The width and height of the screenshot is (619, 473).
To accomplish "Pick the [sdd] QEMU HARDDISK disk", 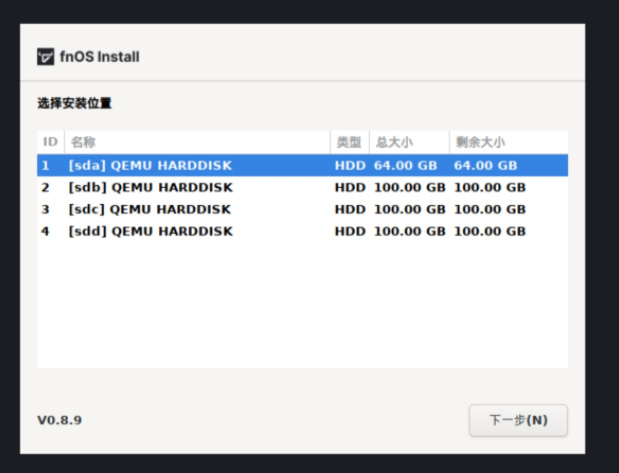I will pos(150,231).
